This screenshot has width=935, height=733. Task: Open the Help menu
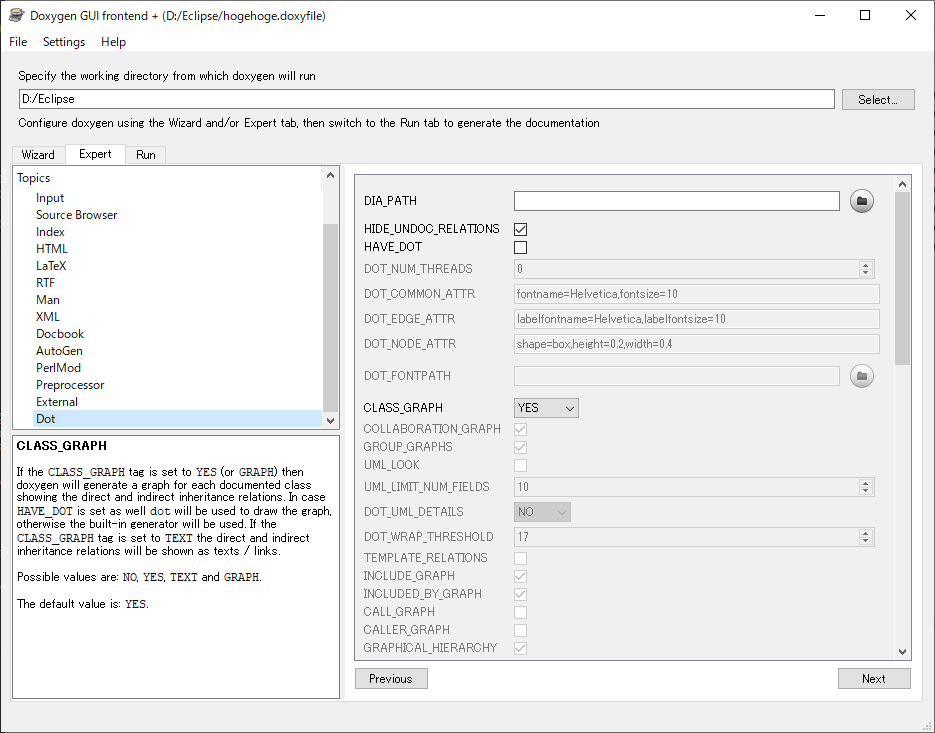coord(113,42)
